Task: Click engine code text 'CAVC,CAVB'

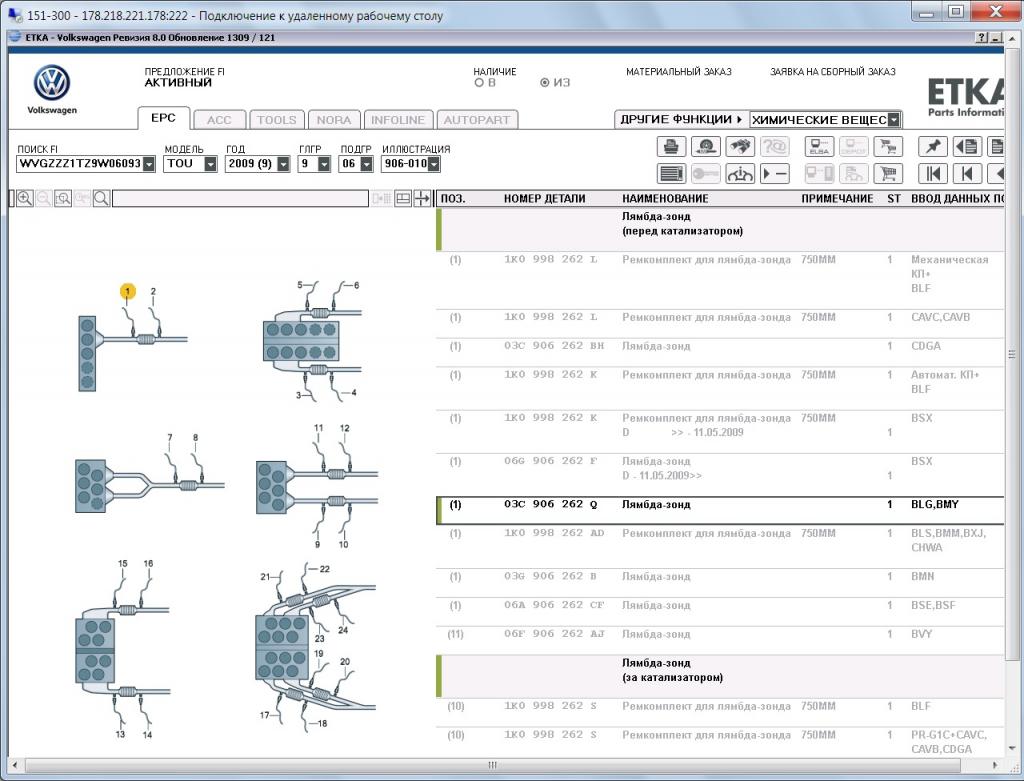Action: (940, 317)
